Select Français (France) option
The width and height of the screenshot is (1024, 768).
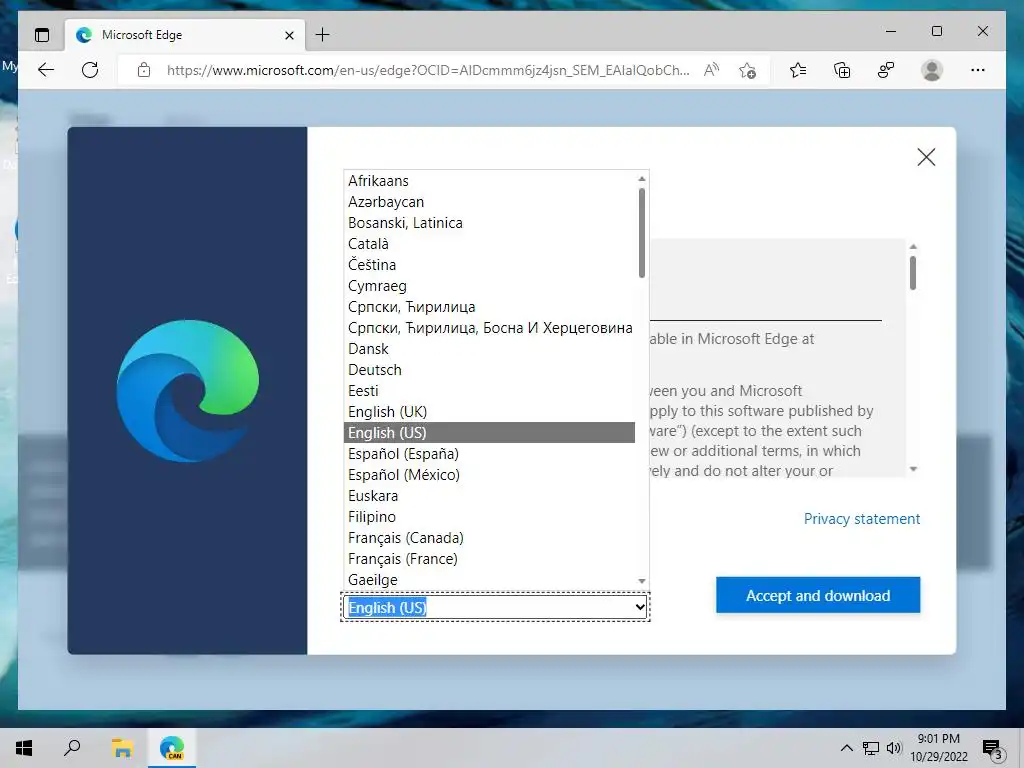[489, 558]
